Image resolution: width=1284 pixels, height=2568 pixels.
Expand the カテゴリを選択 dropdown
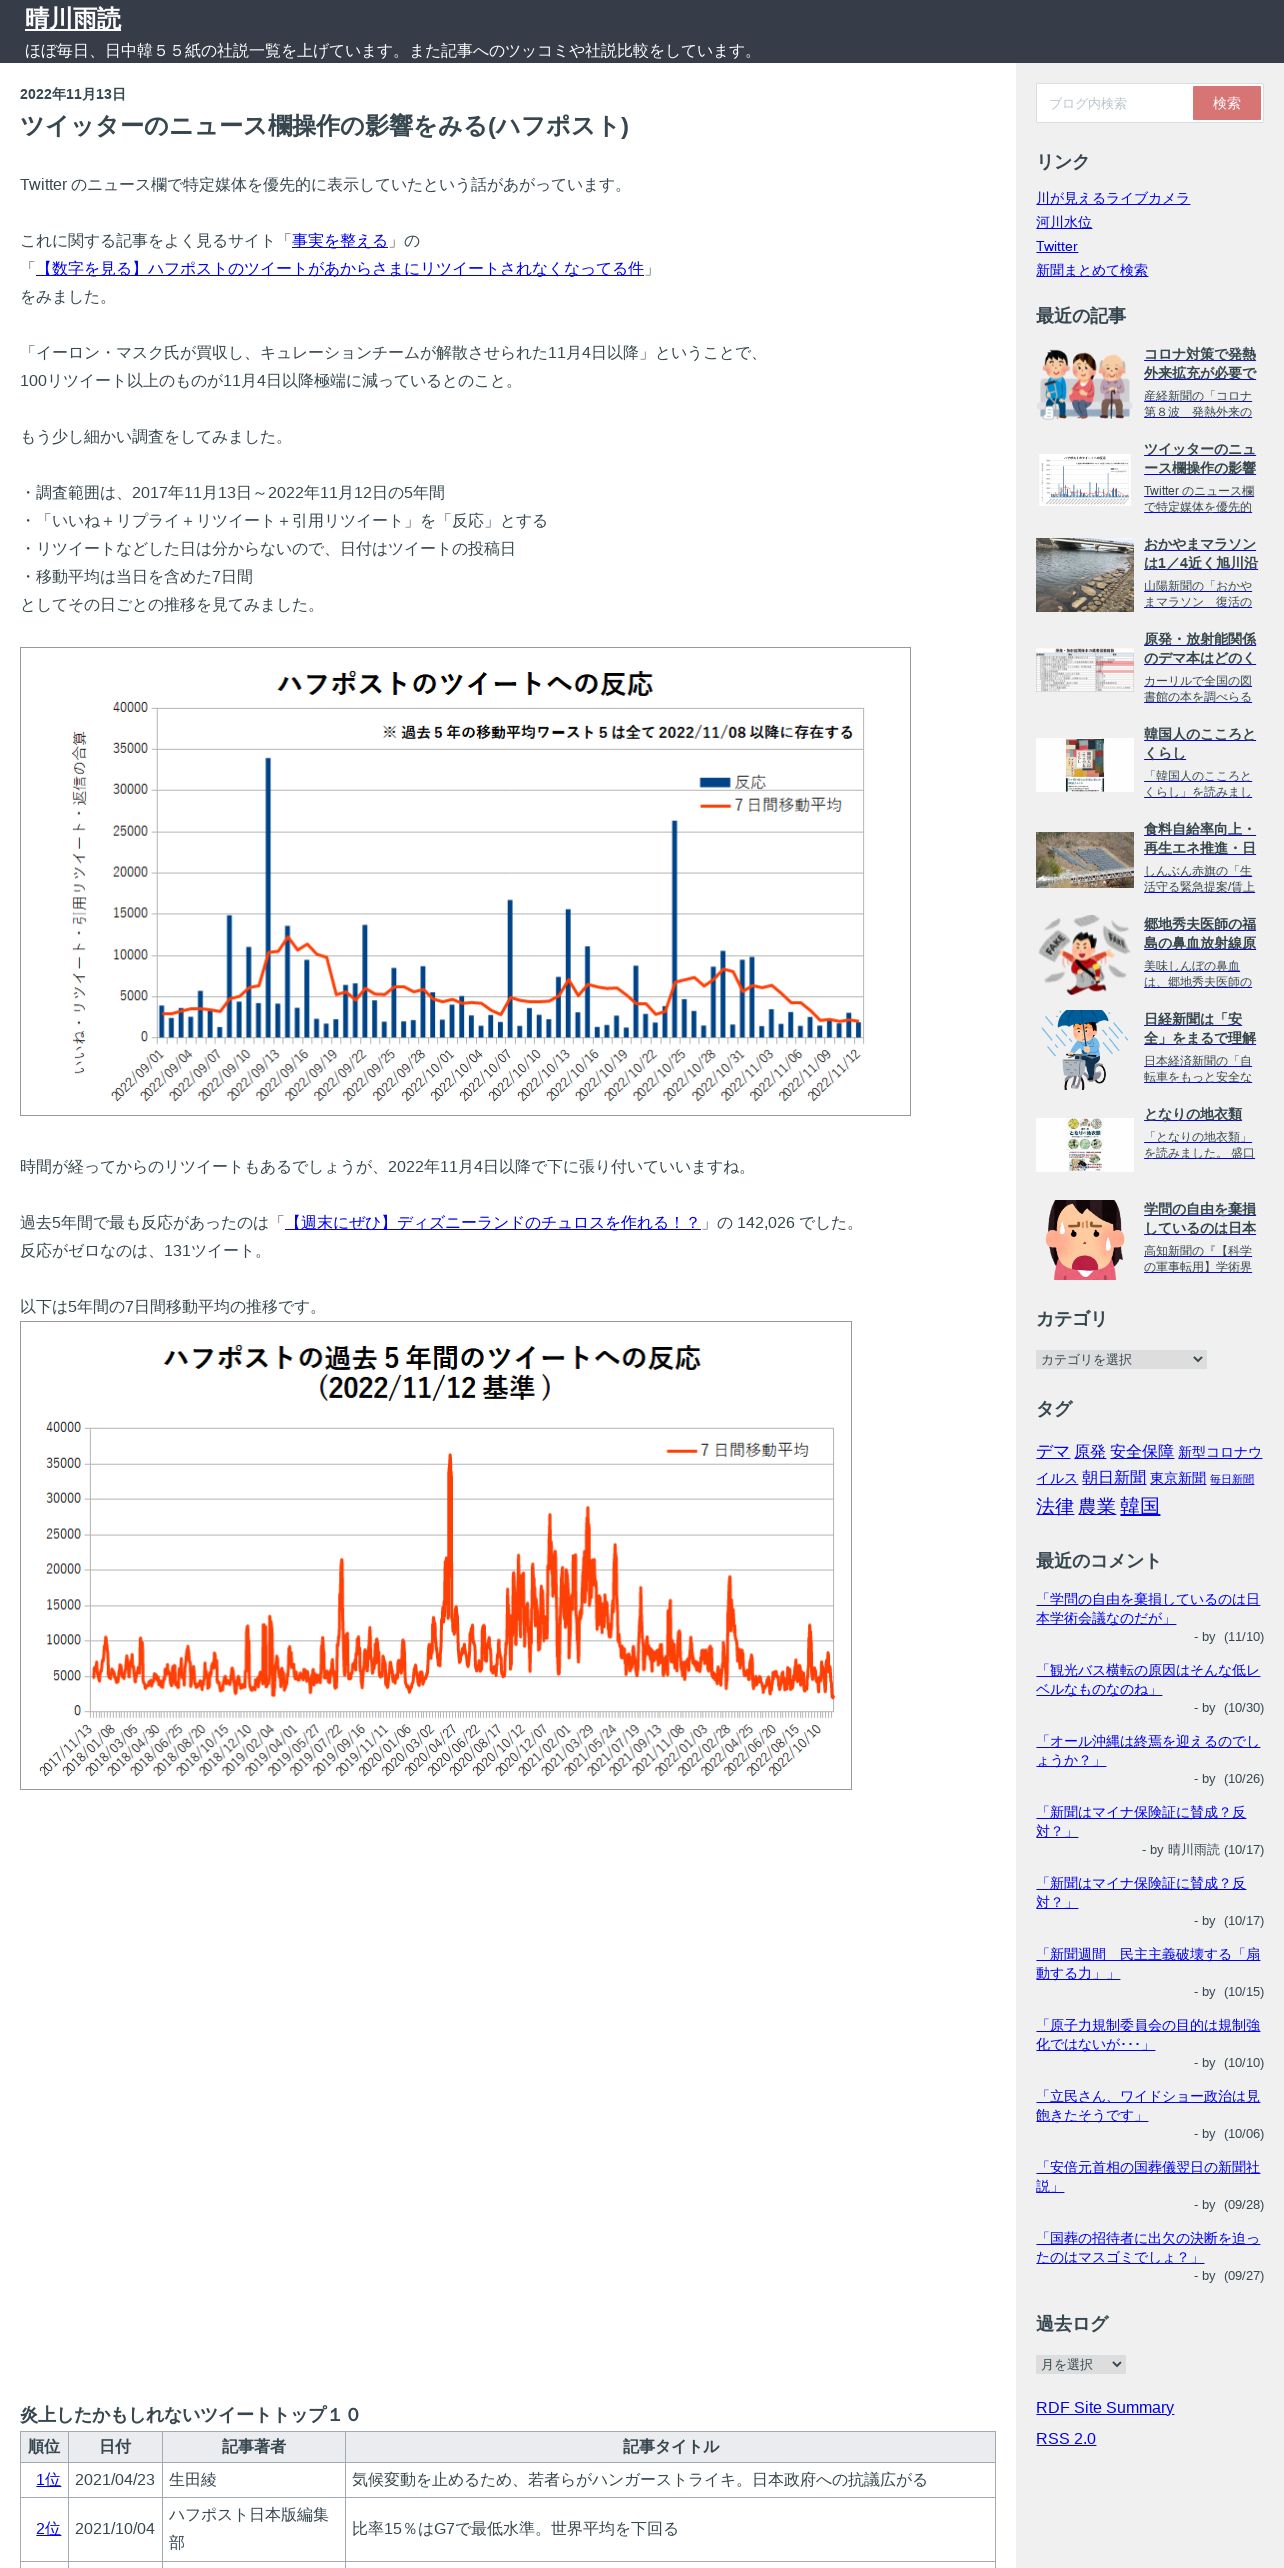[1121, 1359]
